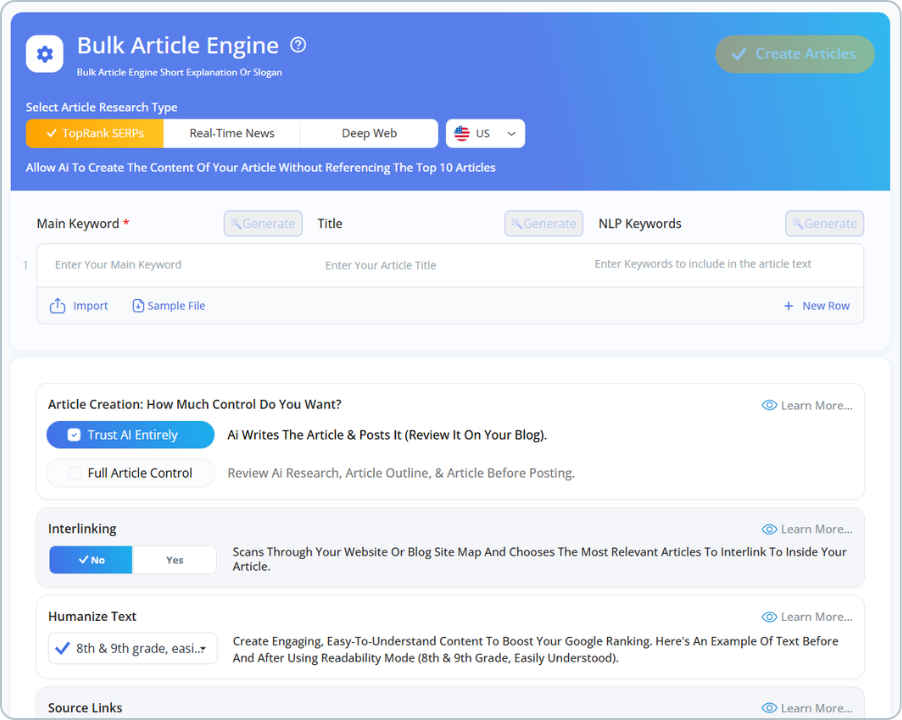Switch to the Real-Time News tab
This screenshot has height=720, width=902.
click(x=232, y=132)
